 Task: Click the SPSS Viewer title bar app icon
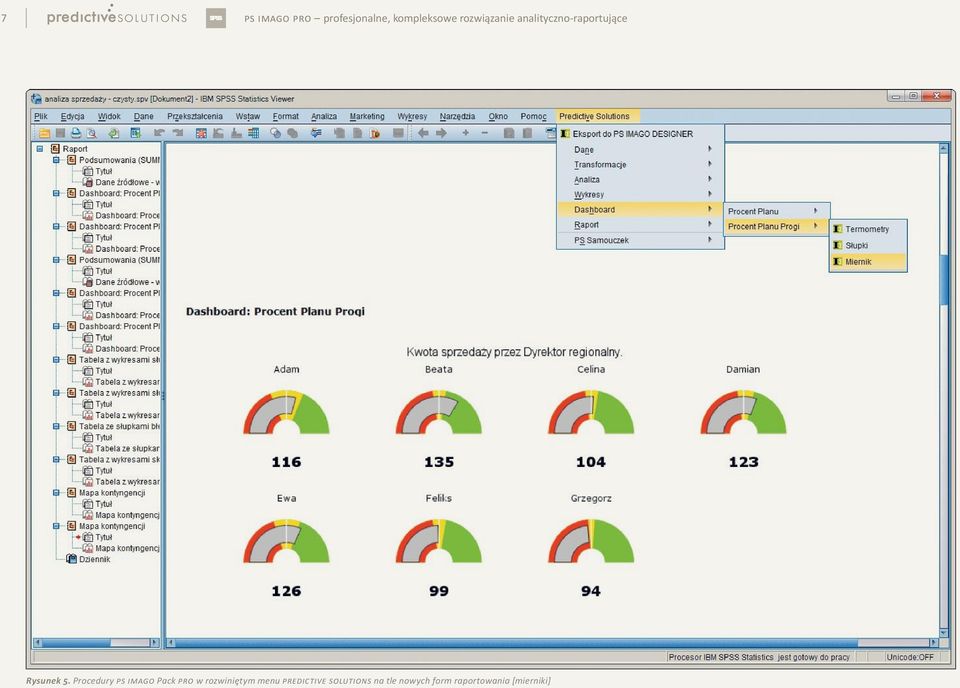[36, 99]
